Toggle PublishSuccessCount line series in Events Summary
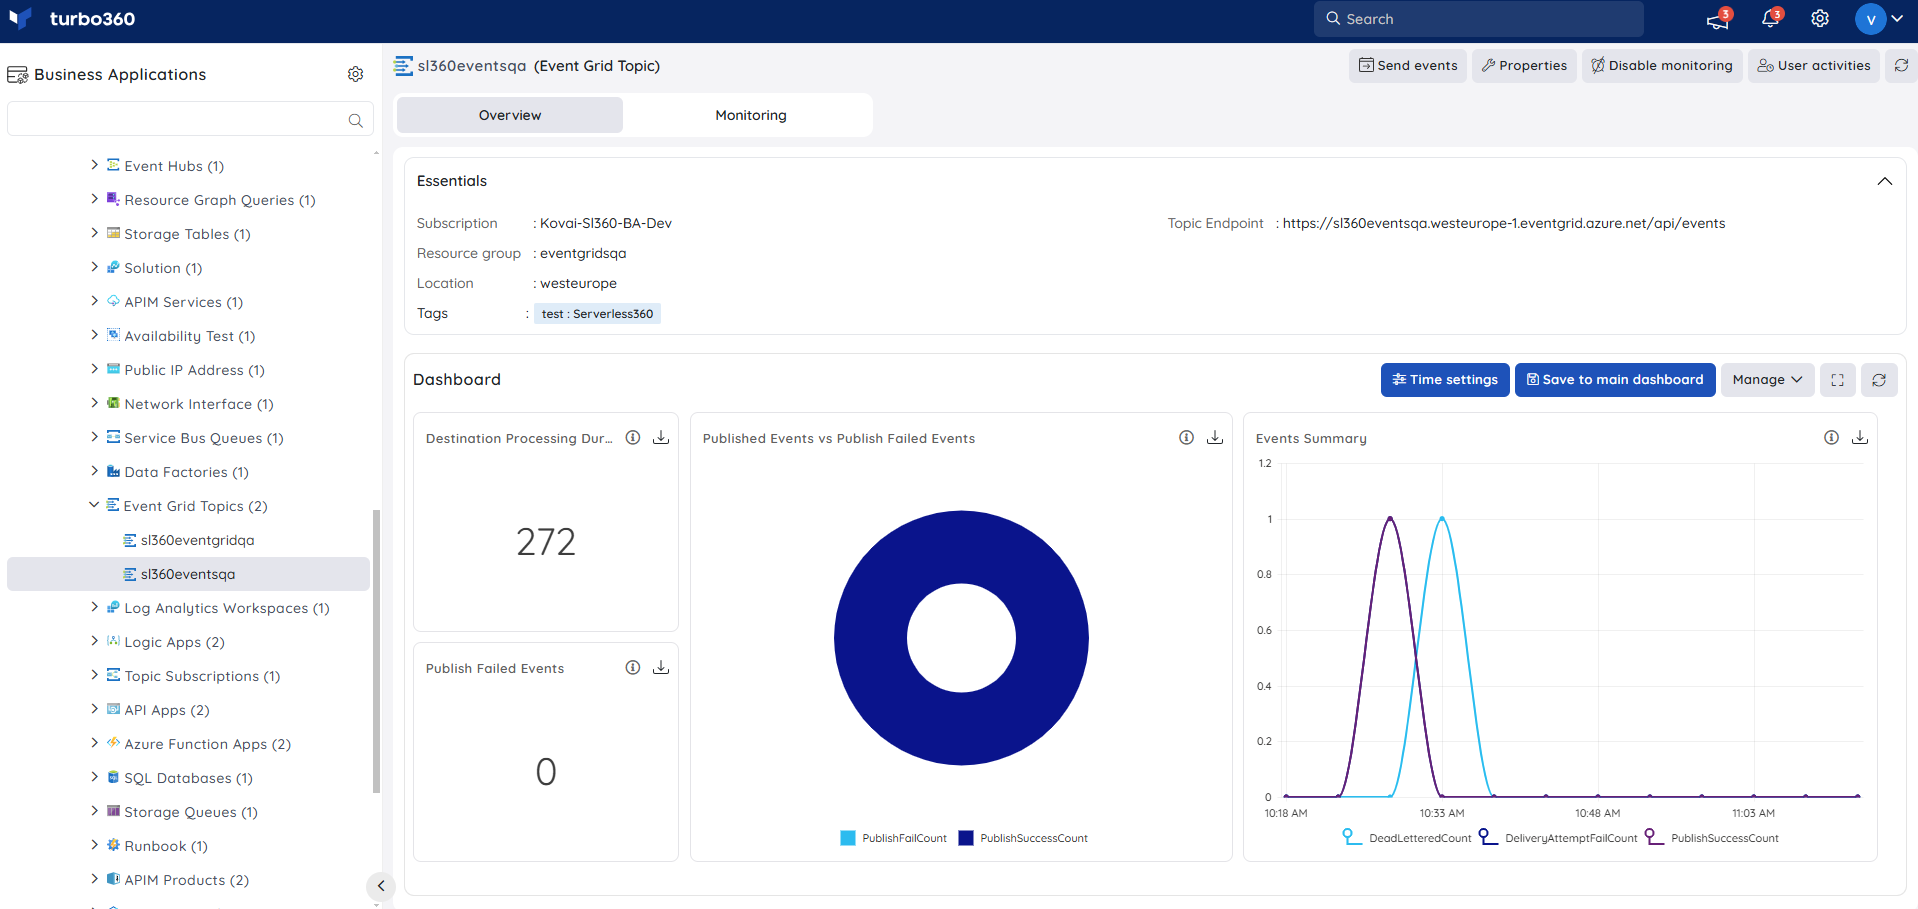Image resolution: width=1918 pixels, height=909 pixels. (1711, 838)
